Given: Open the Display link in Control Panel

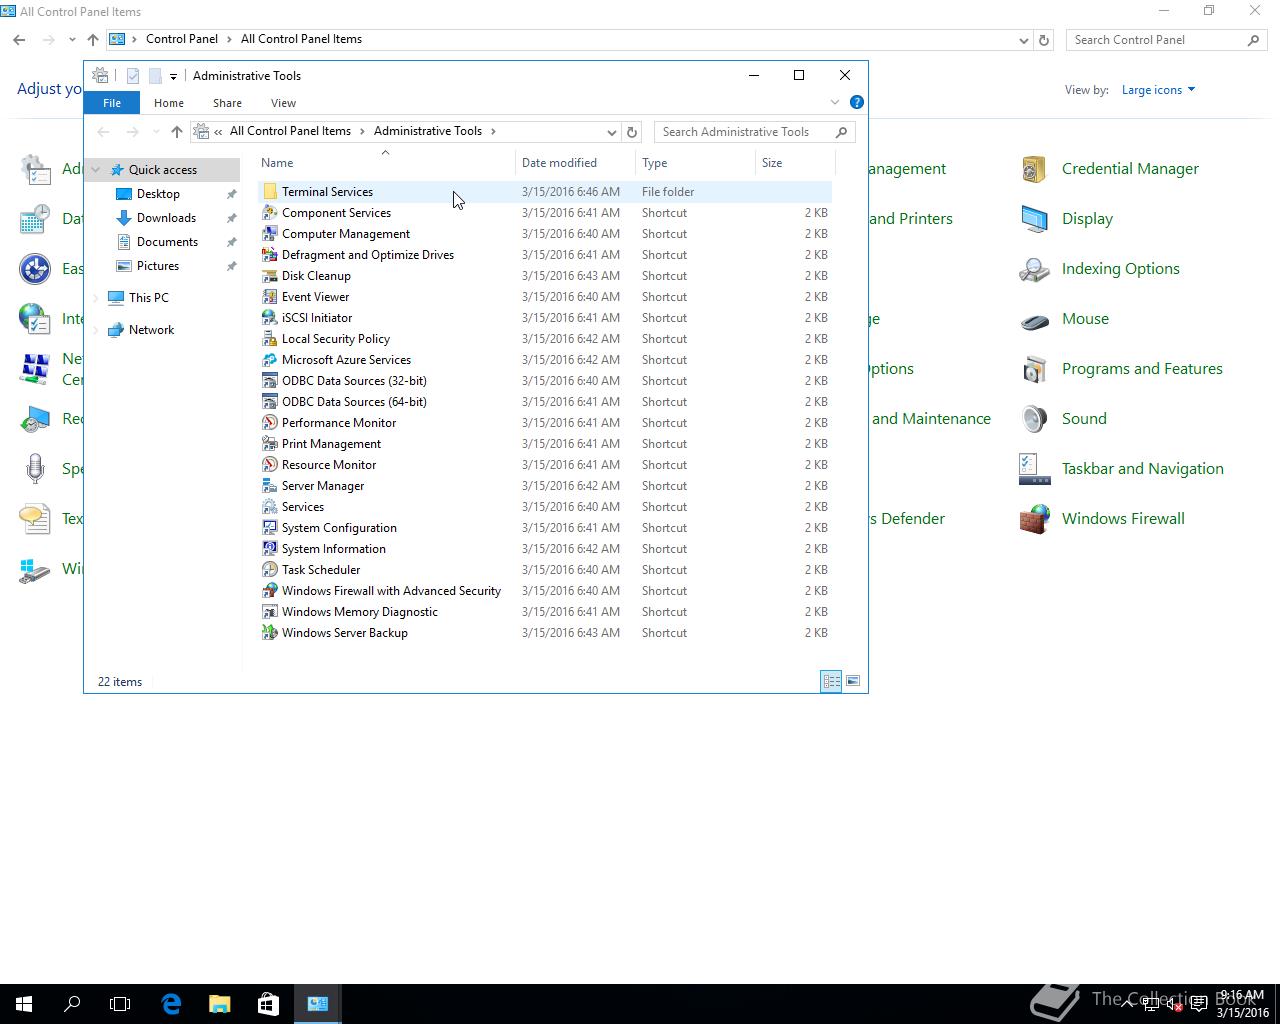Looking at the screenshot, I should coord(1087,219).
